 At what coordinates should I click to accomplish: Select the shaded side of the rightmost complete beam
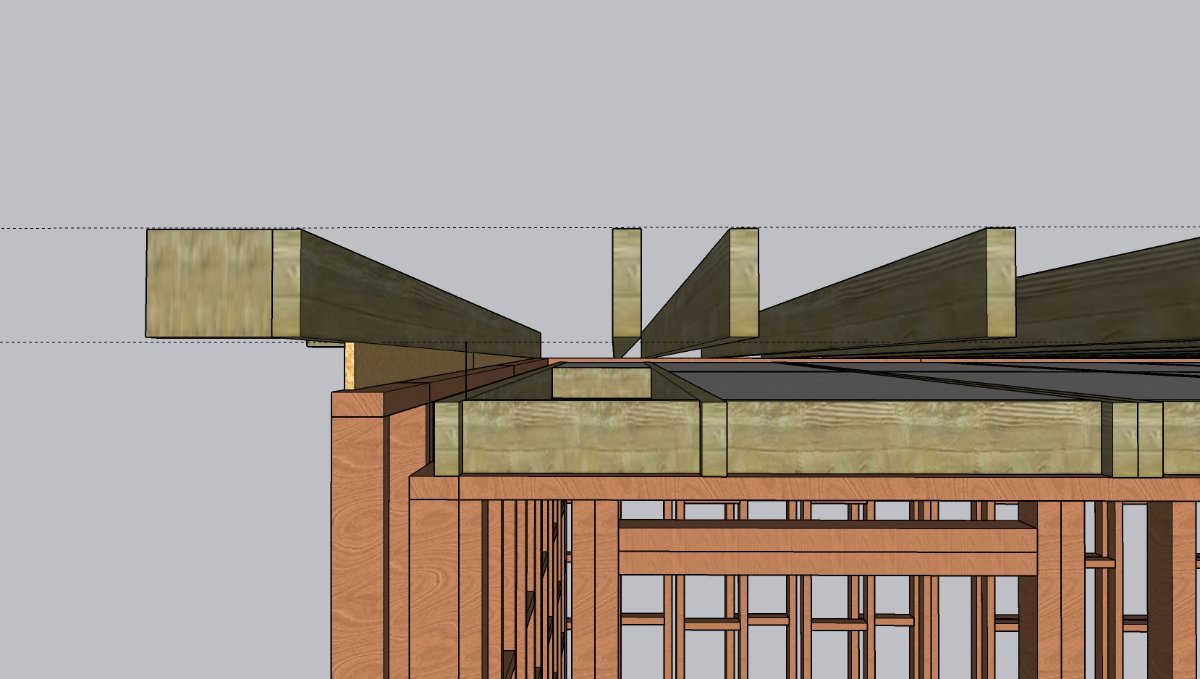pos(880,300)
